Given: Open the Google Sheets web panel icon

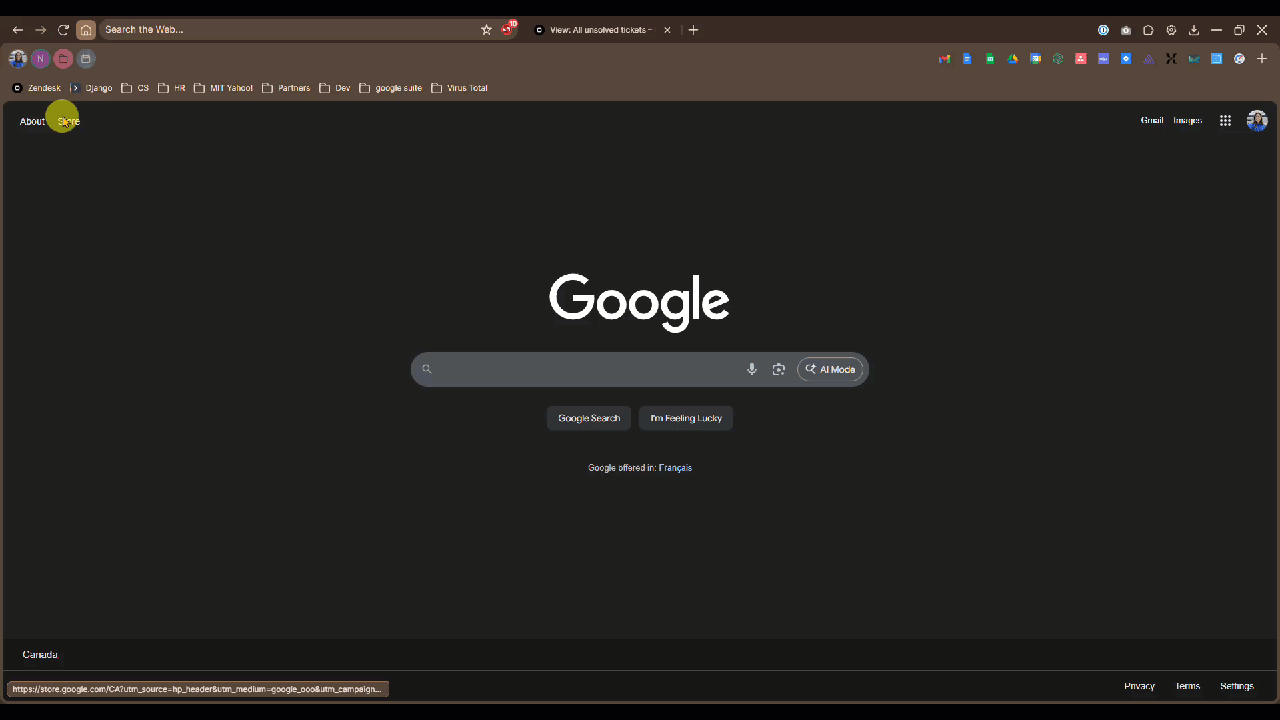Looking at the screenshot, I should point(990,59).
